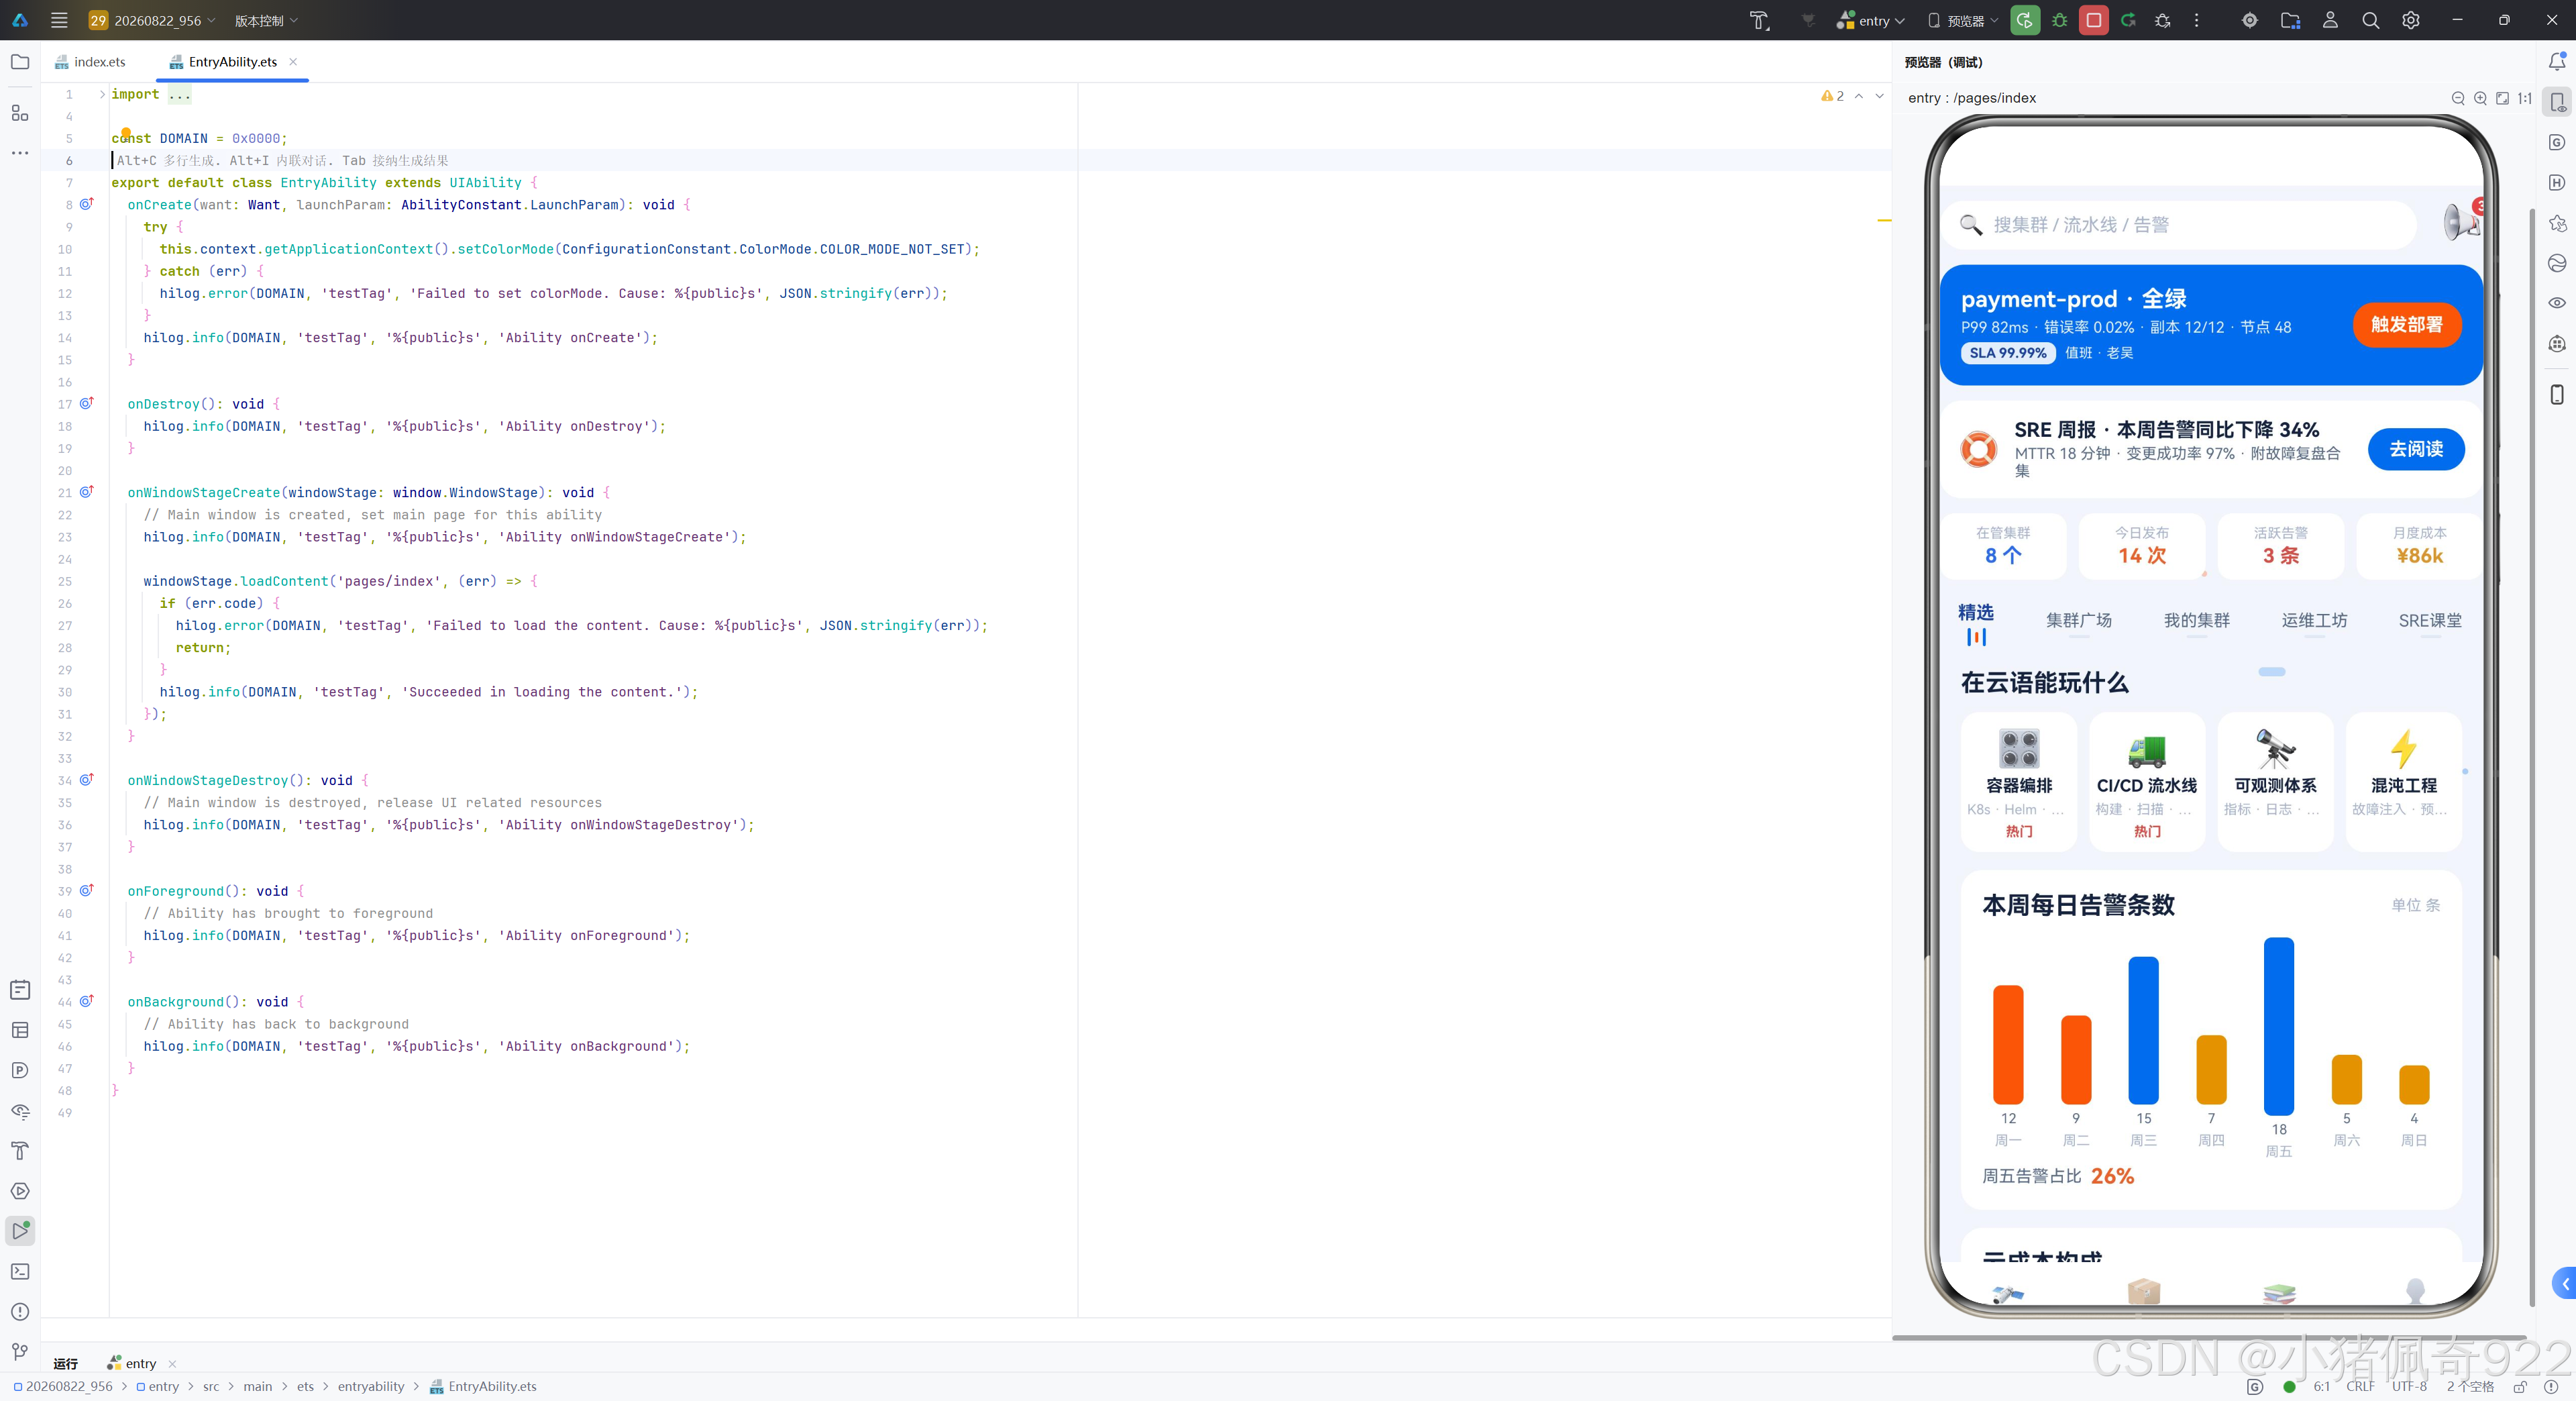2576x1401 pixels.
Task: Click the attach debugger bug icon
Action: click(x=2163, y=20)
